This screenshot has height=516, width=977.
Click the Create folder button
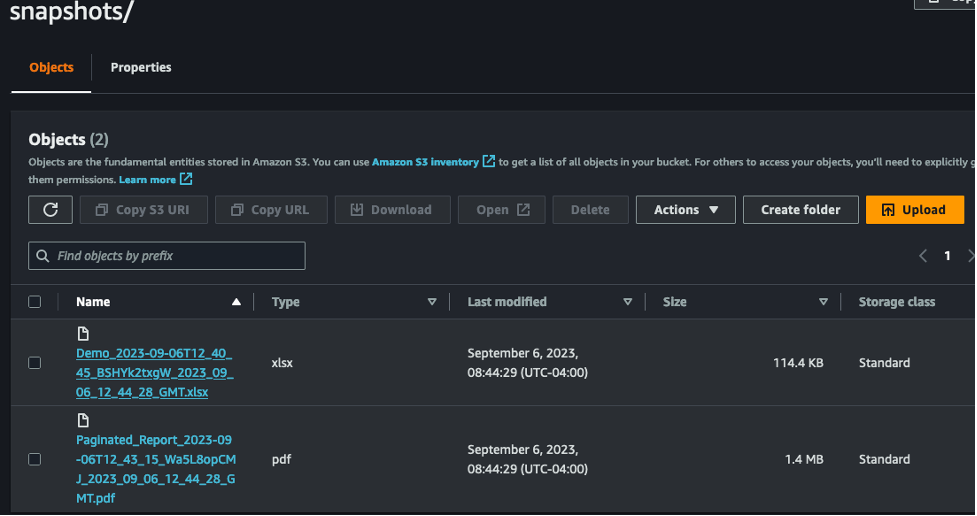[x=801, y=210]
